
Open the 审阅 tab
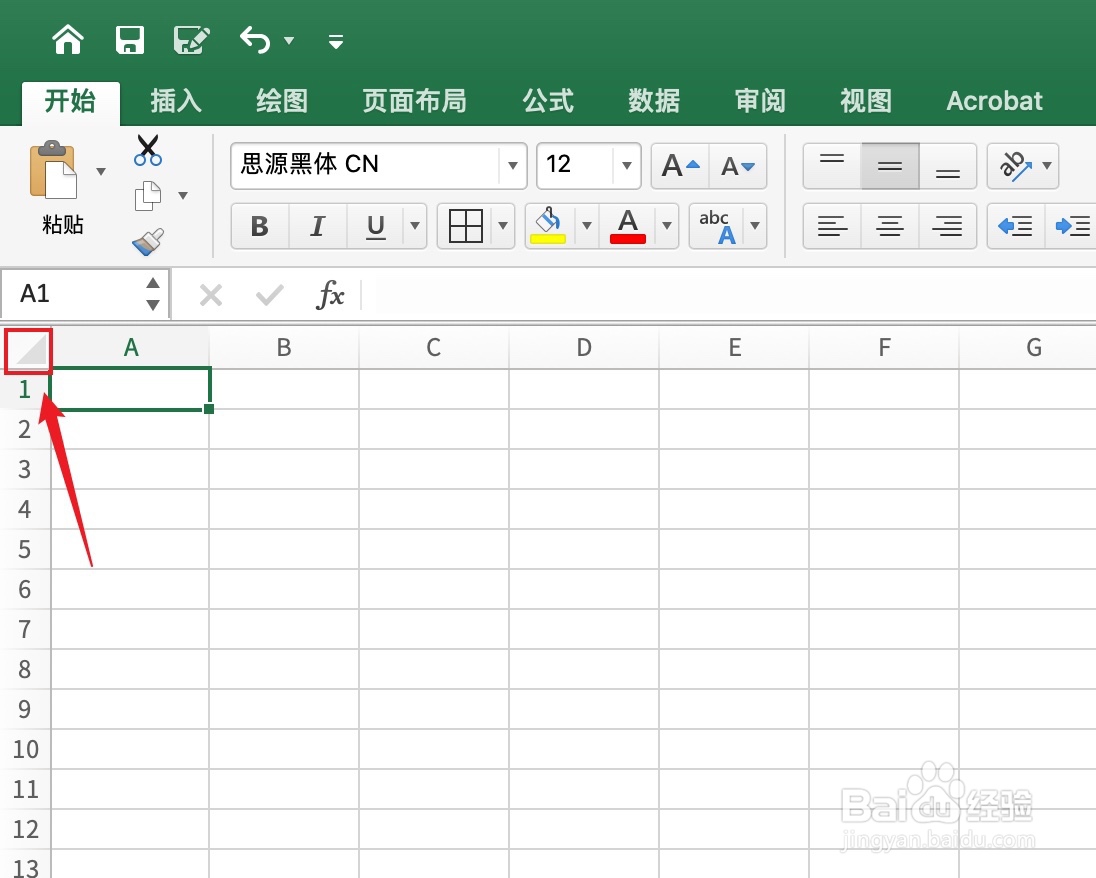click(760, 101)
